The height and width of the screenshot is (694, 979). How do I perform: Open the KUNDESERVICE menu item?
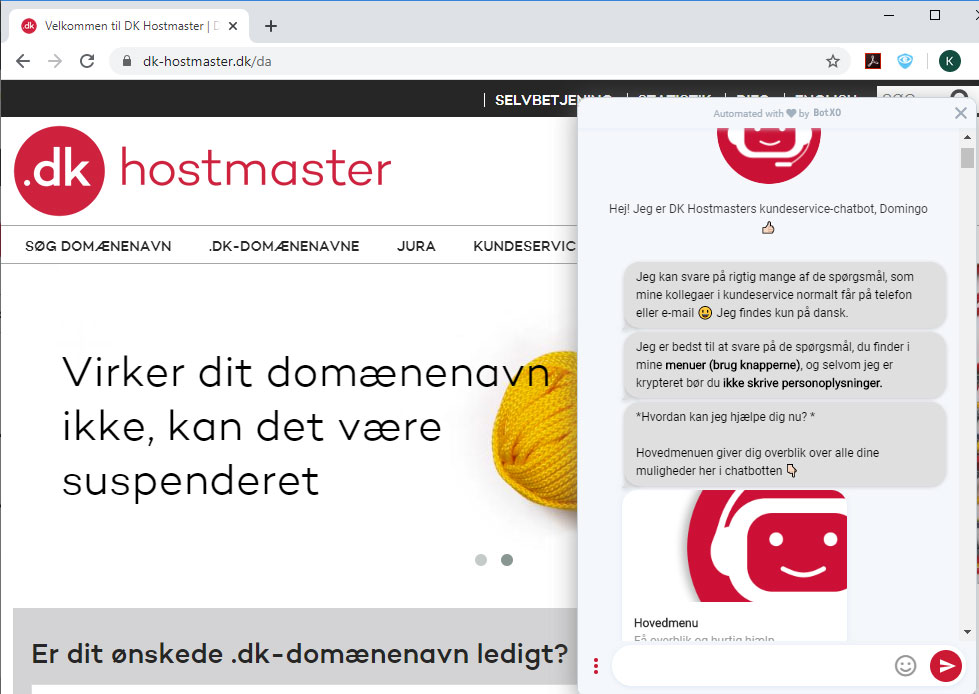pyautogui.click(x=524, y=246)
